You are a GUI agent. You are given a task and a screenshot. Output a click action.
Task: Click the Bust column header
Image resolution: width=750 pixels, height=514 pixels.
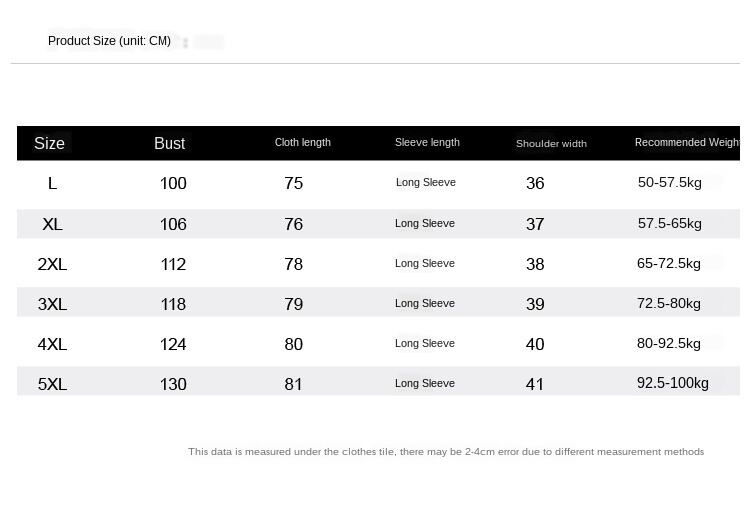point(169,143)
